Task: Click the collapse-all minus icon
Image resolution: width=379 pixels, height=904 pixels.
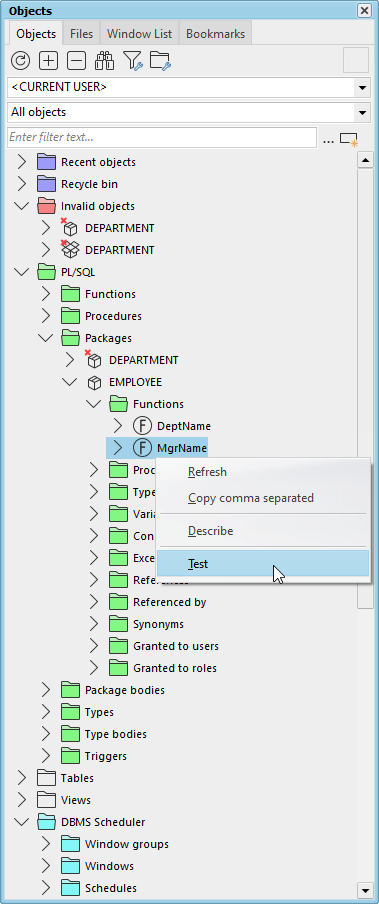Action: click(77, 61)
